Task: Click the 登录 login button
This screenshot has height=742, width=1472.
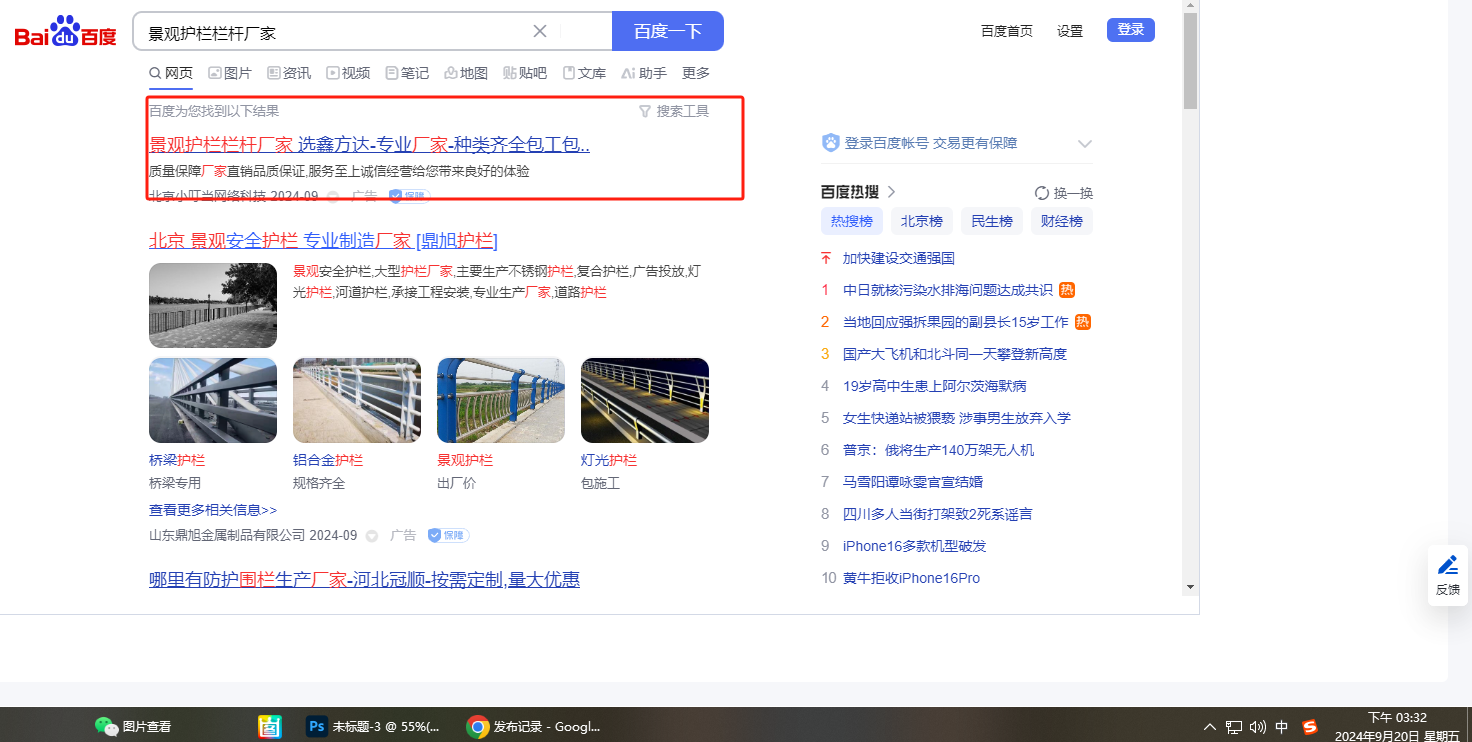Action: click(1131, 30)
